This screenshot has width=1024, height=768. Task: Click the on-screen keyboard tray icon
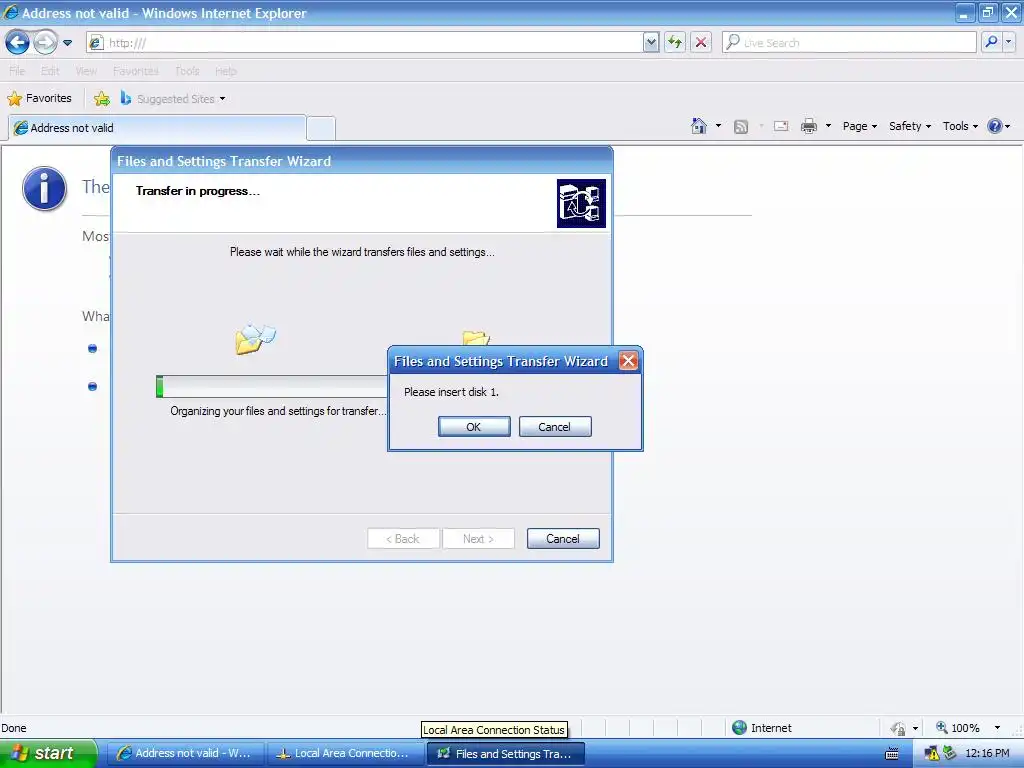pos(891,754)
